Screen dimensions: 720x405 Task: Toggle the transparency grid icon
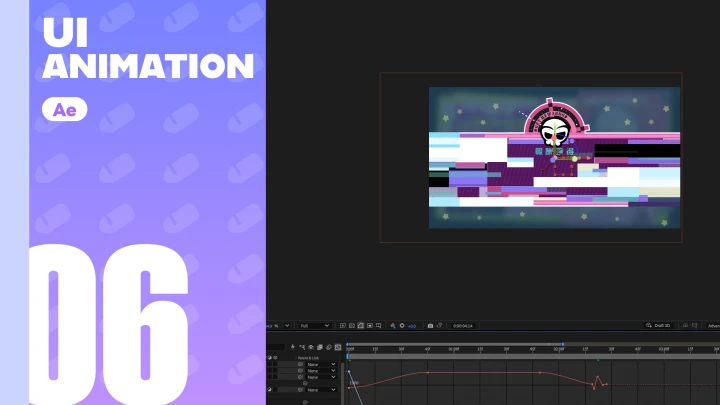click(352, 326)
